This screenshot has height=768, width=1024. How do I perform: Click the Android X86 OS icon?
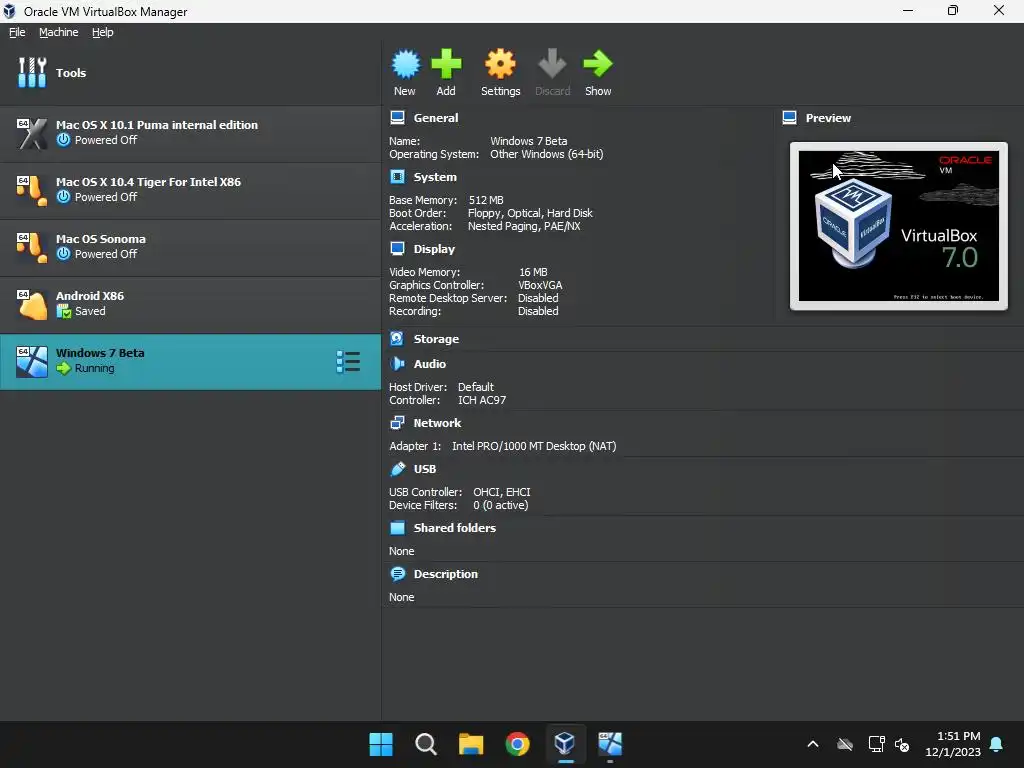point(31,304)
